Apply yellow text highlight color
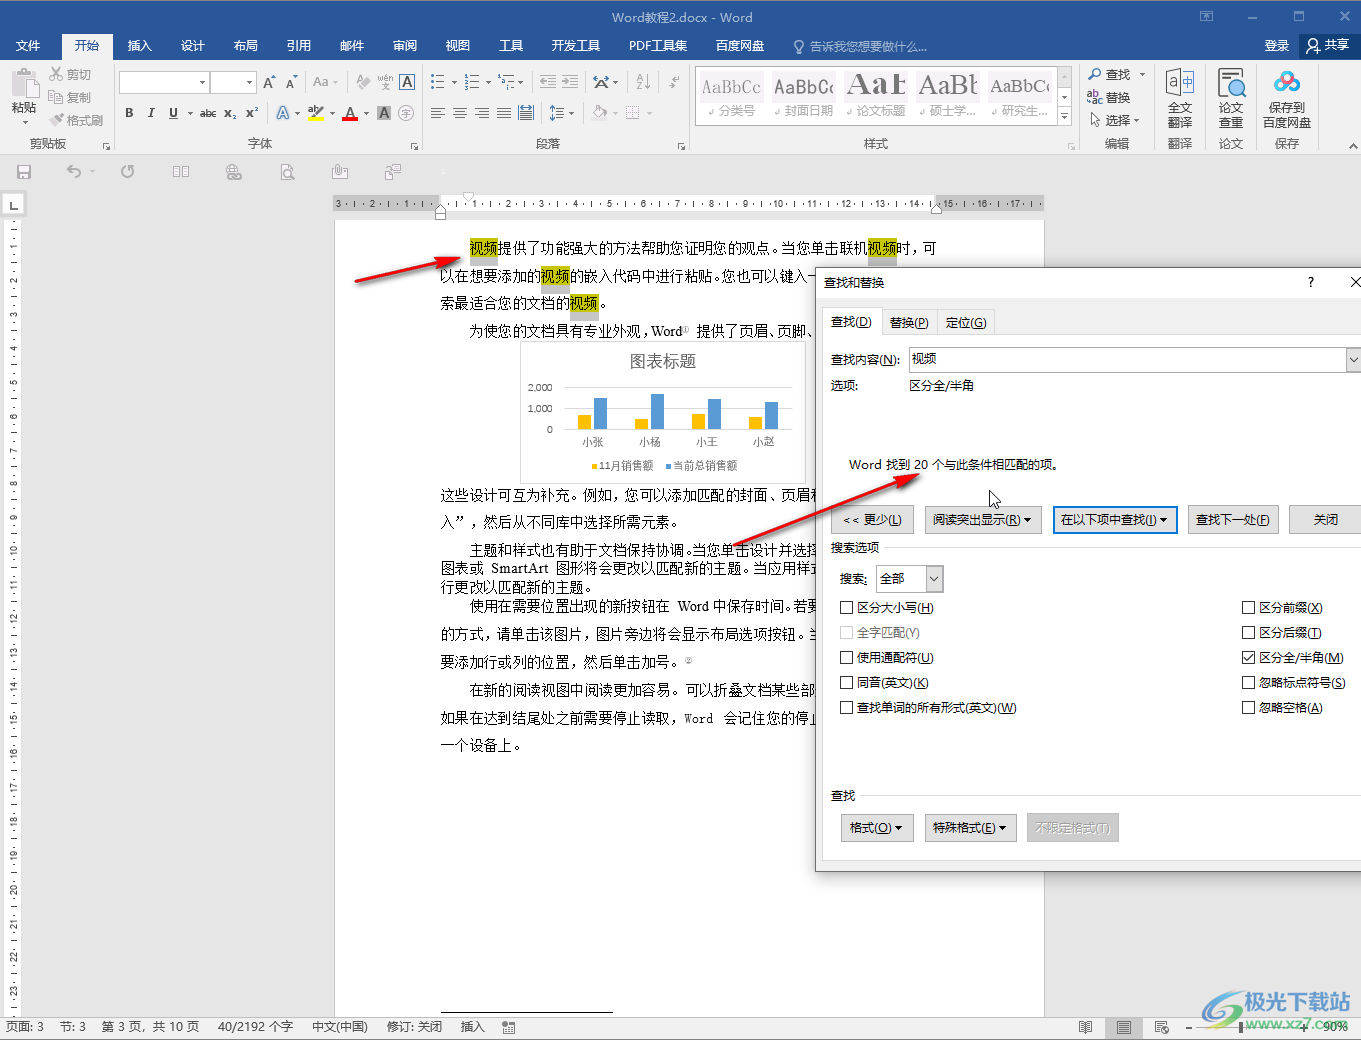The width and height of the screenshot is (1361, 1040). 316,113
